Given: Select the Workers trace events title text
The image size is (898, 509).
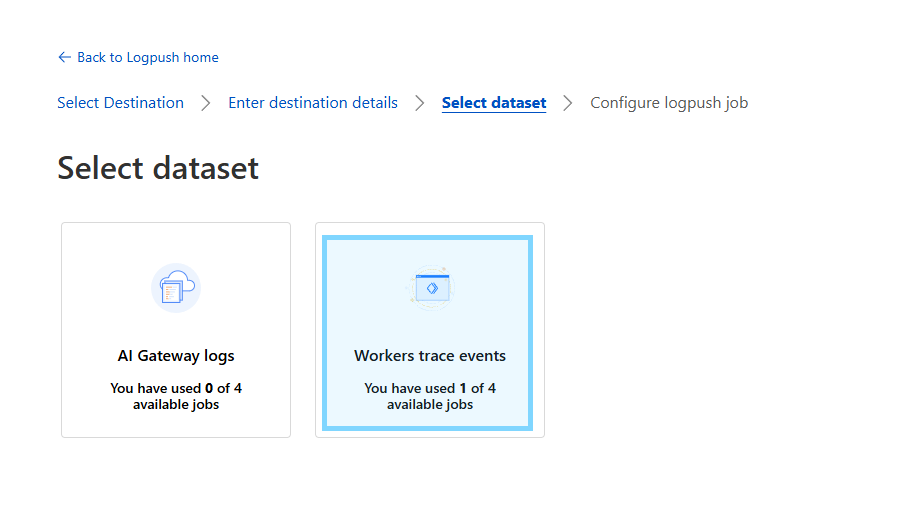Looking at the screenshot, I should (430, 356).
